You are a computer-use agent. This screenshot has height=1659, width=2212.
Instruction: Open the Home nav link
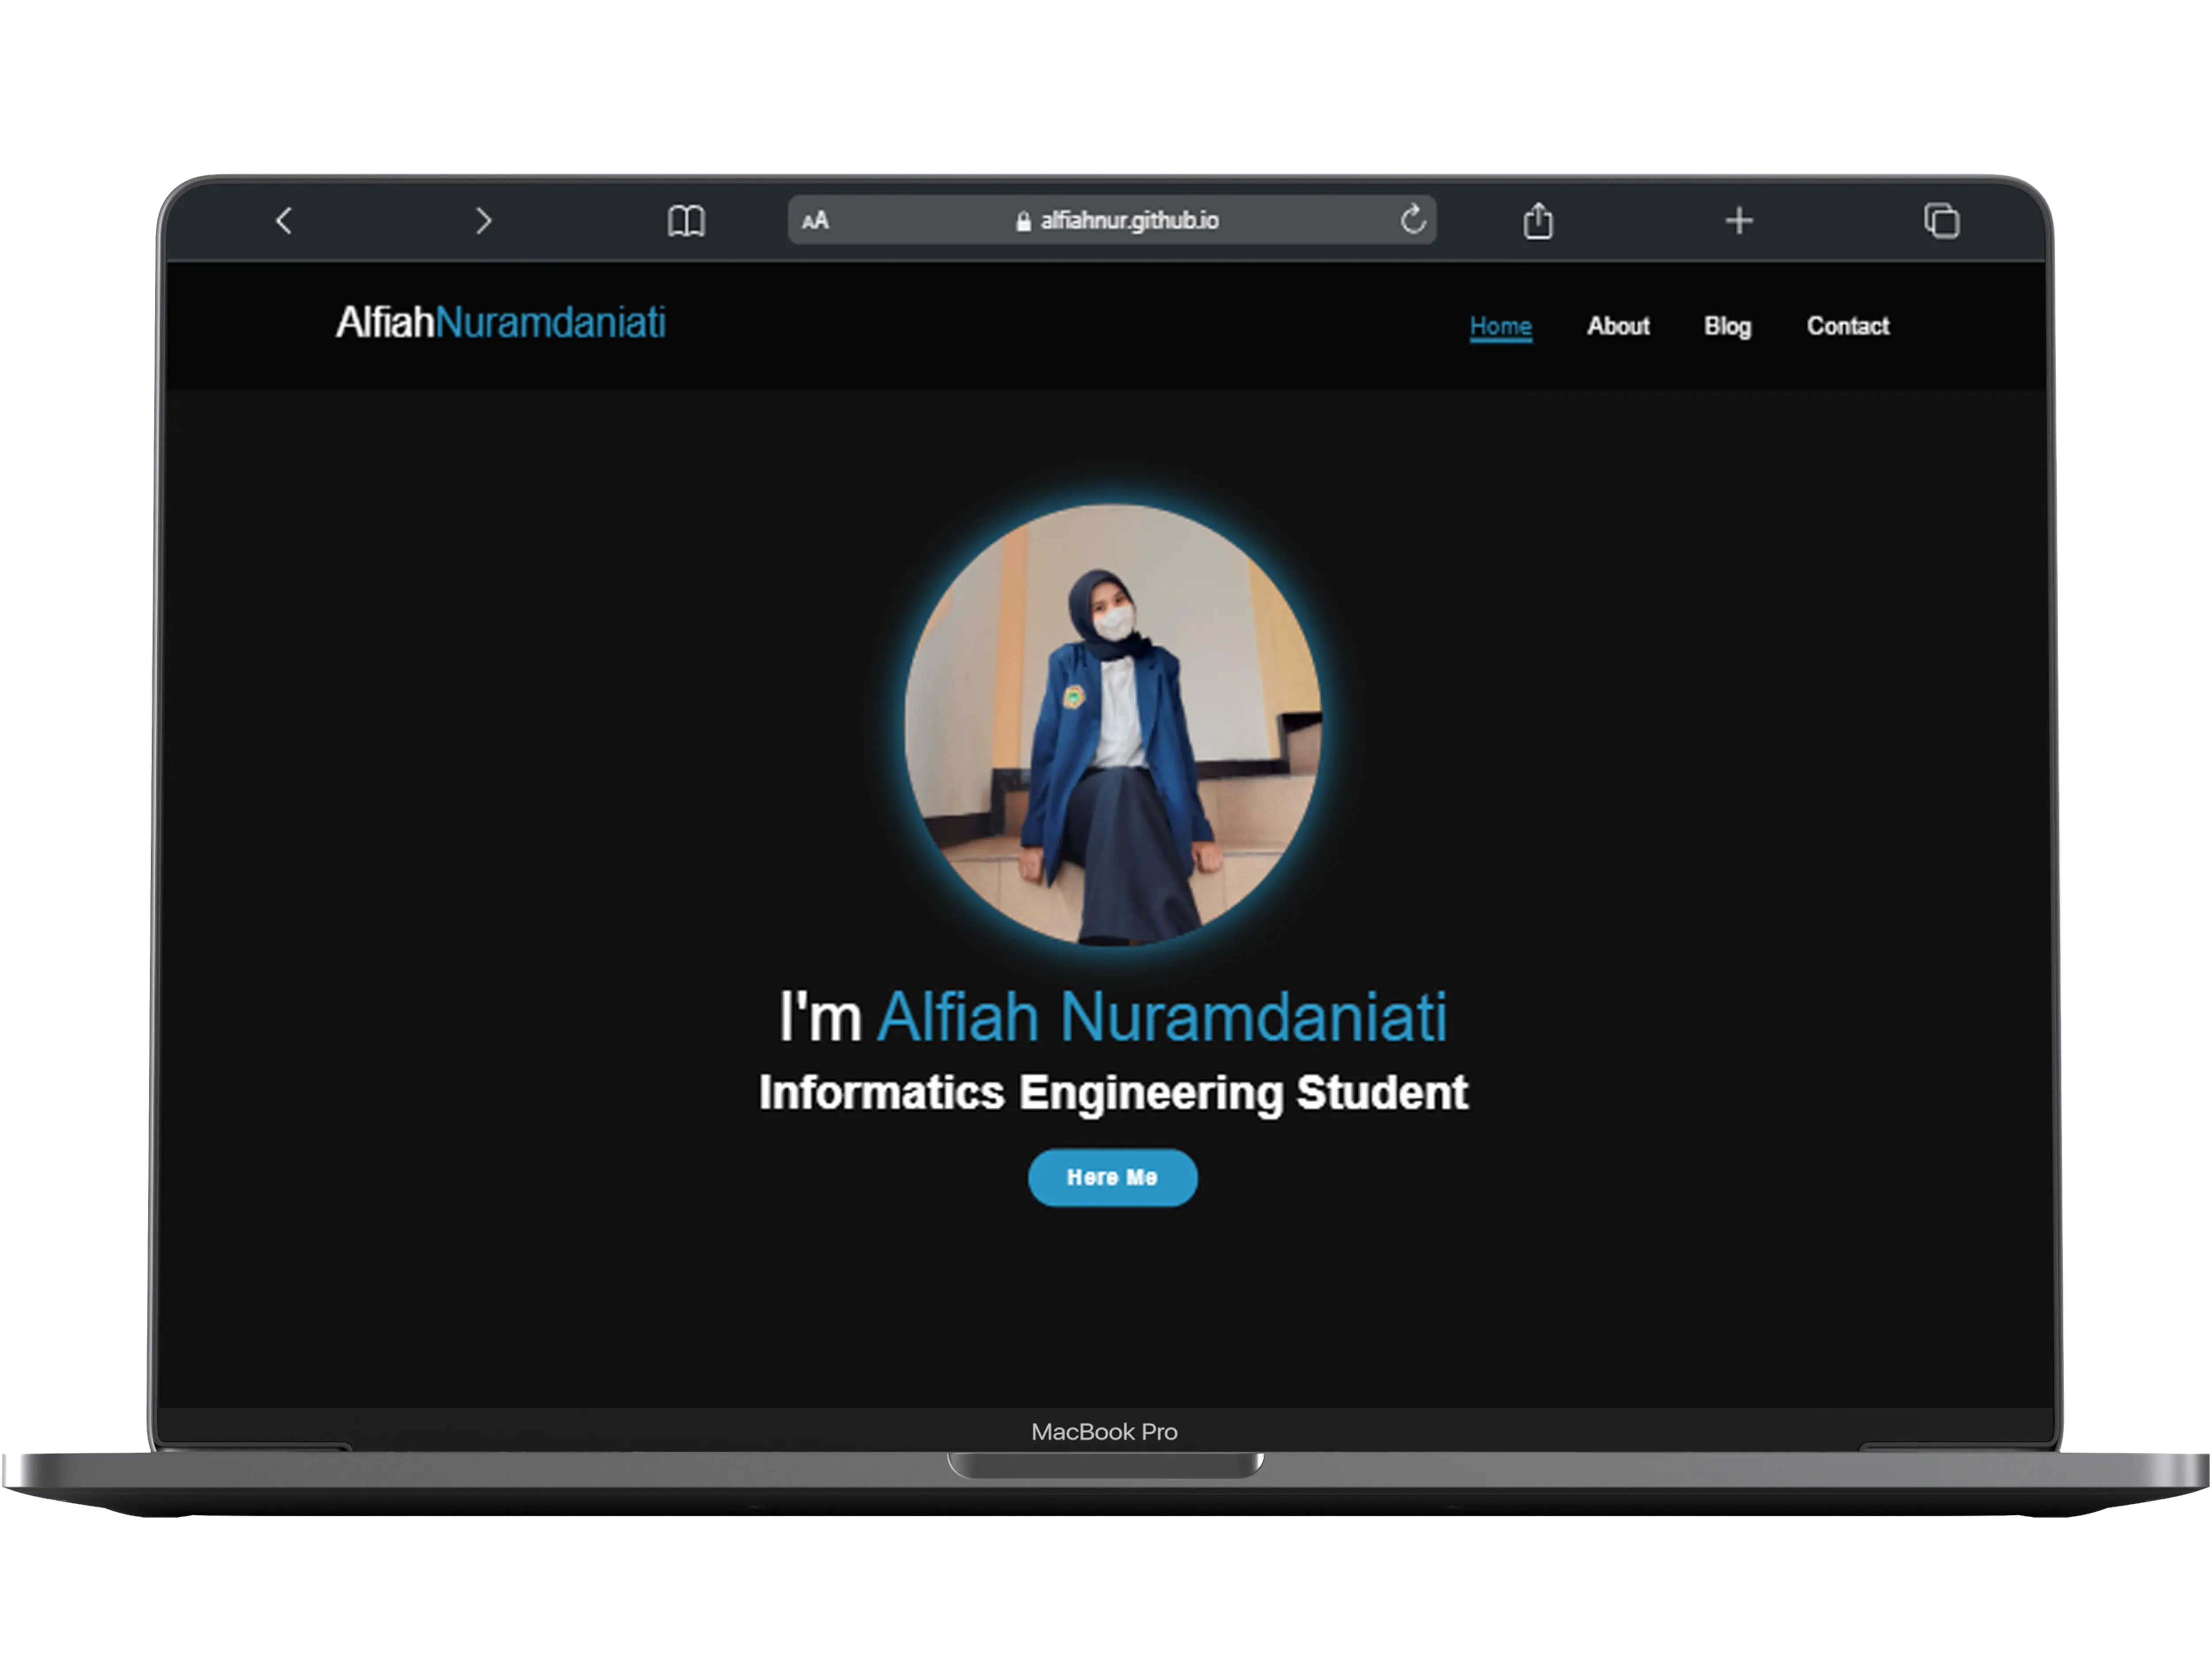(x=1500, y=327)
